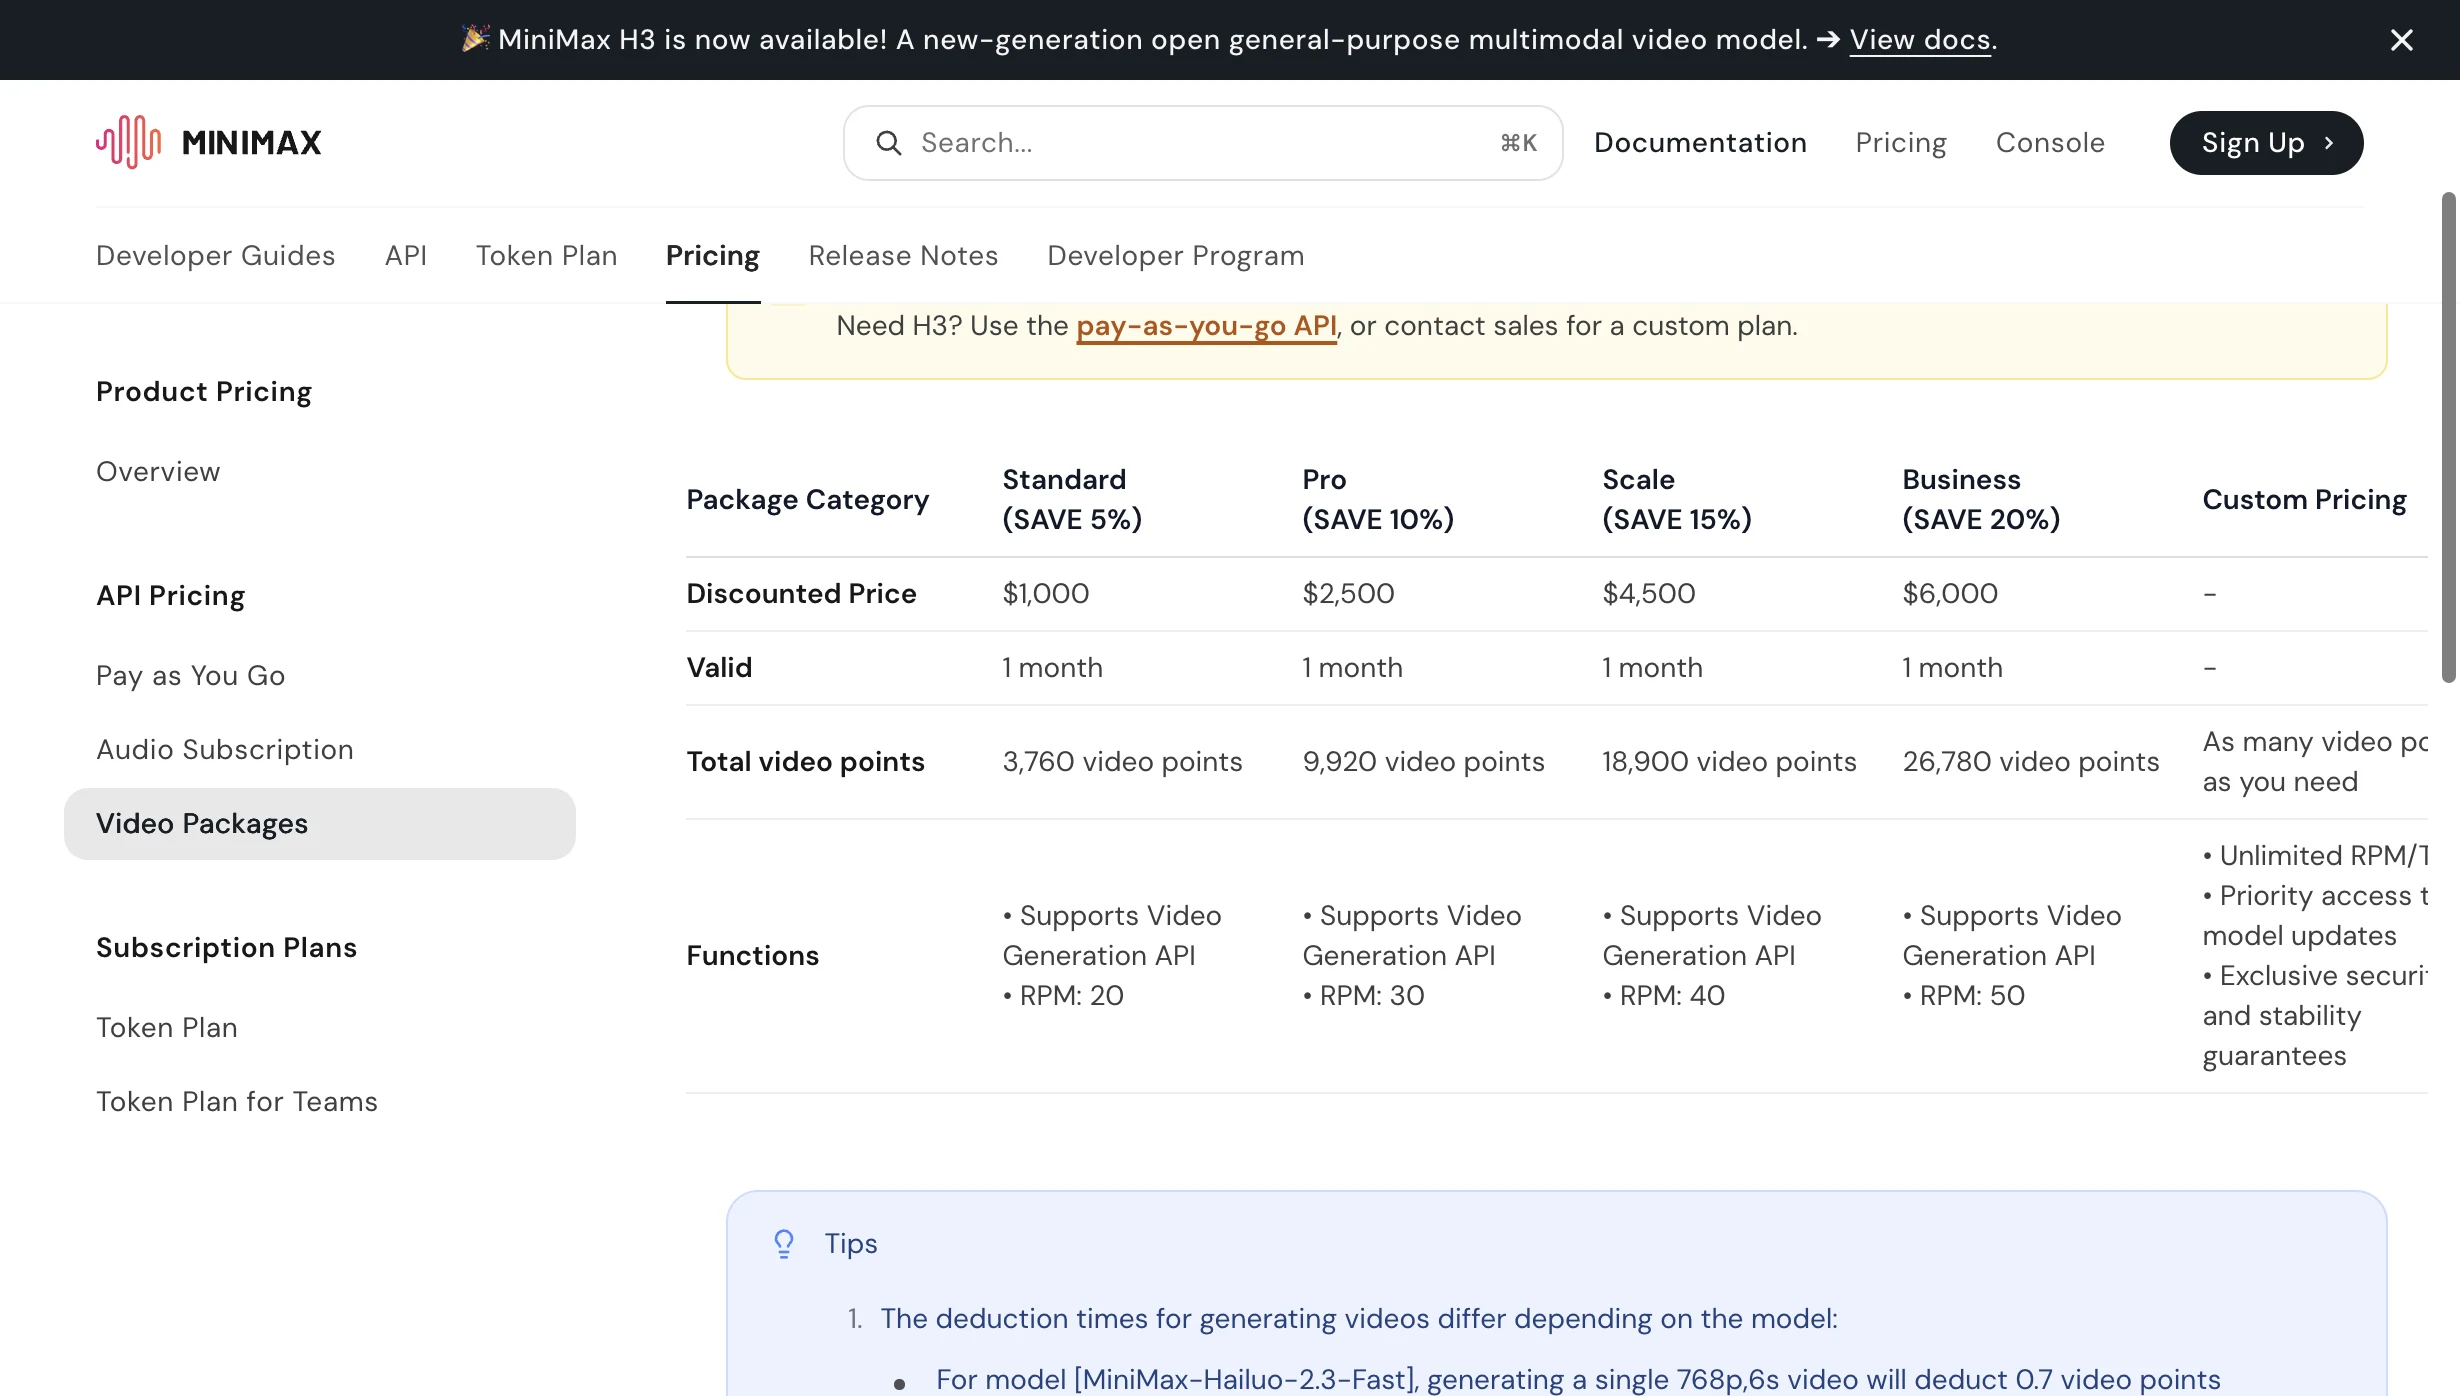The height and width of the screenshot is (1396, 2460).
Task: Focus the Search input field
Action: (1203, 143)
